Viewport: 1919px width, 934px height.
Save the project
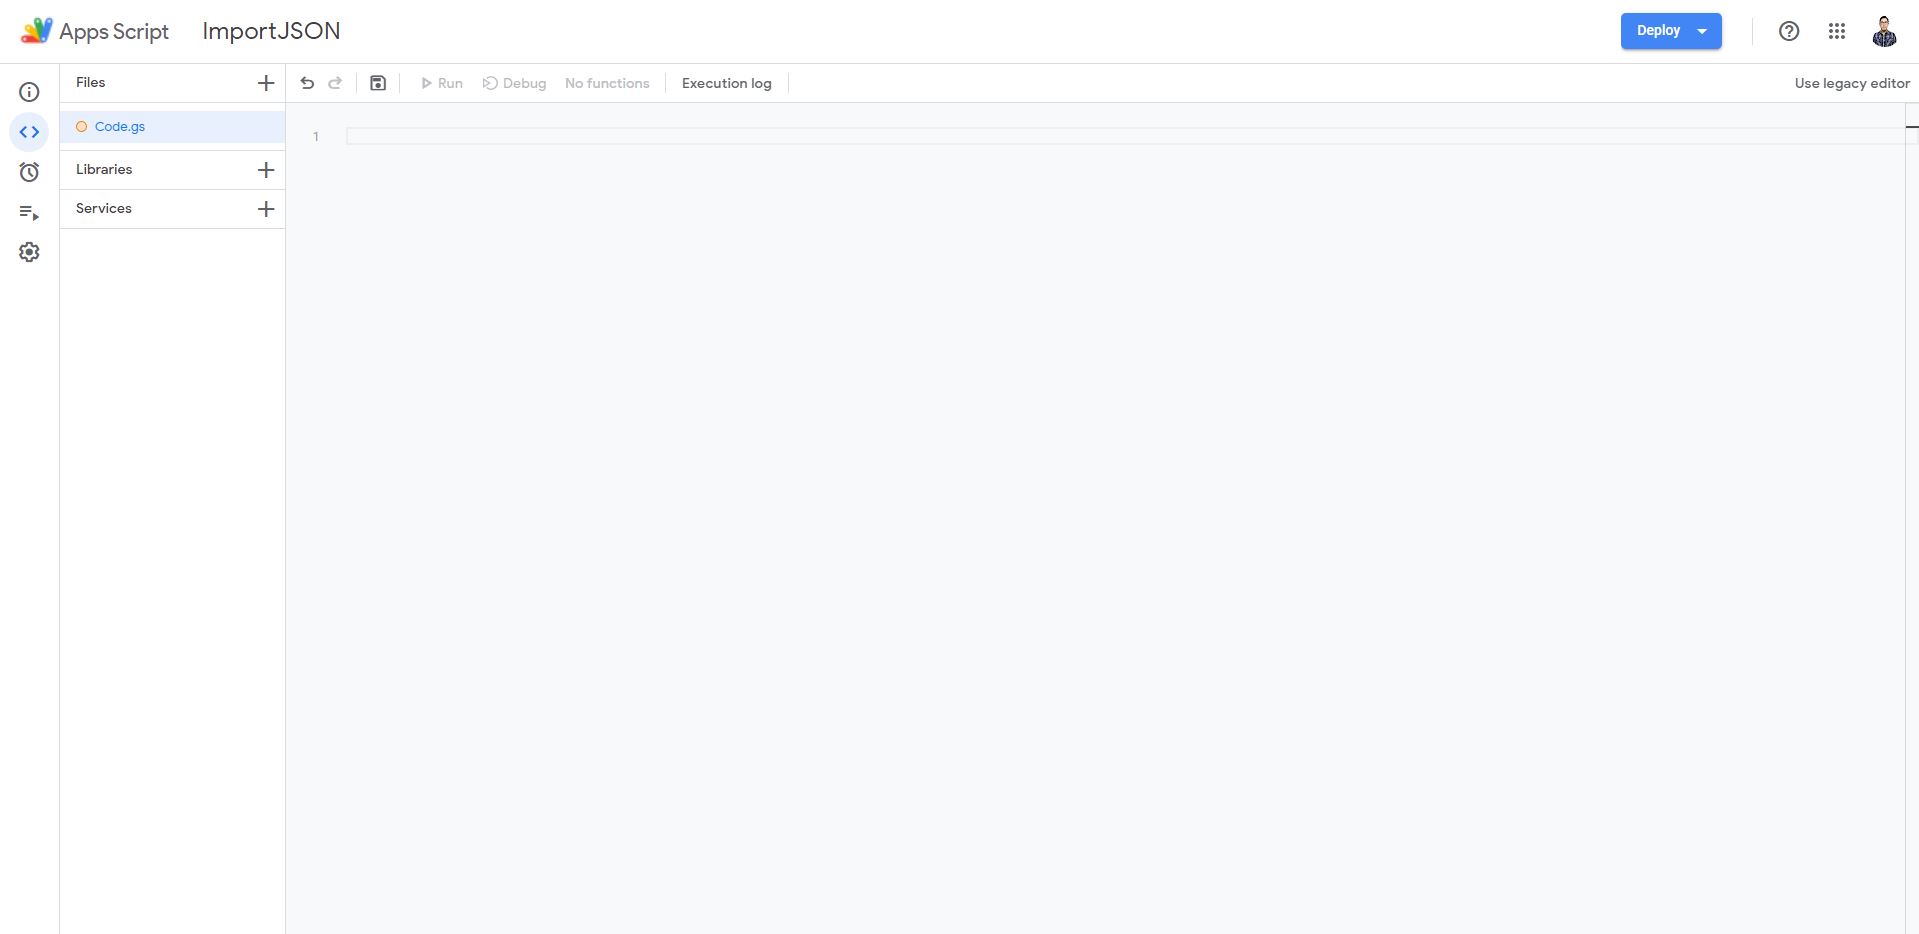click(x=377, y=83)
